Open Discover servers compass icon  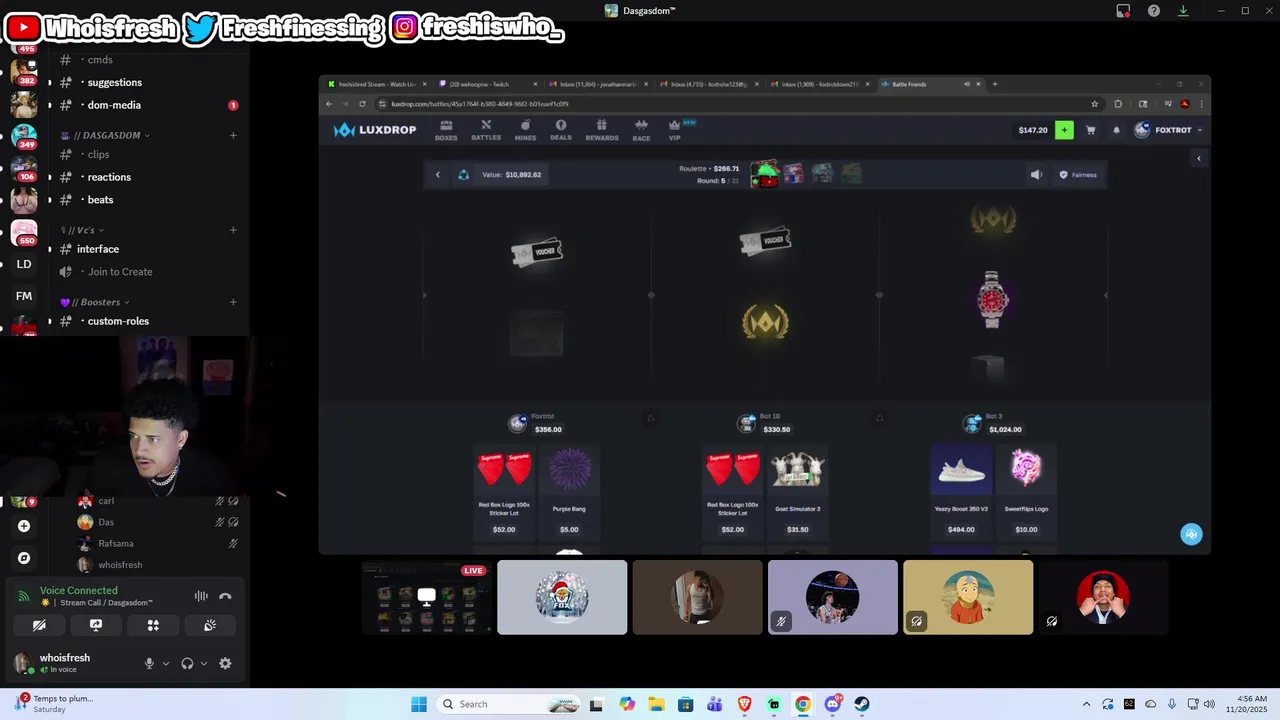pyautogui.click(x=24, y=558)
